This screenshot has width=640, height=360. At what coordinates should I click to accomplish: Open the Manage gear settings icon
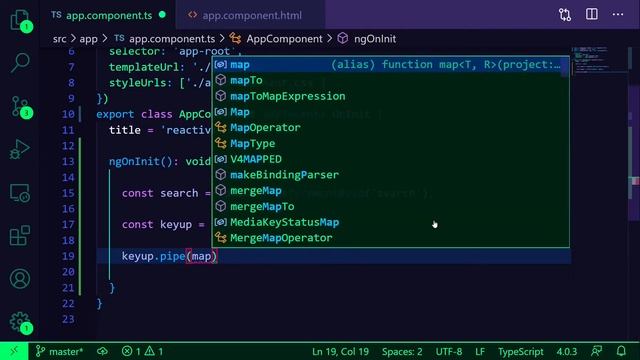20,322
